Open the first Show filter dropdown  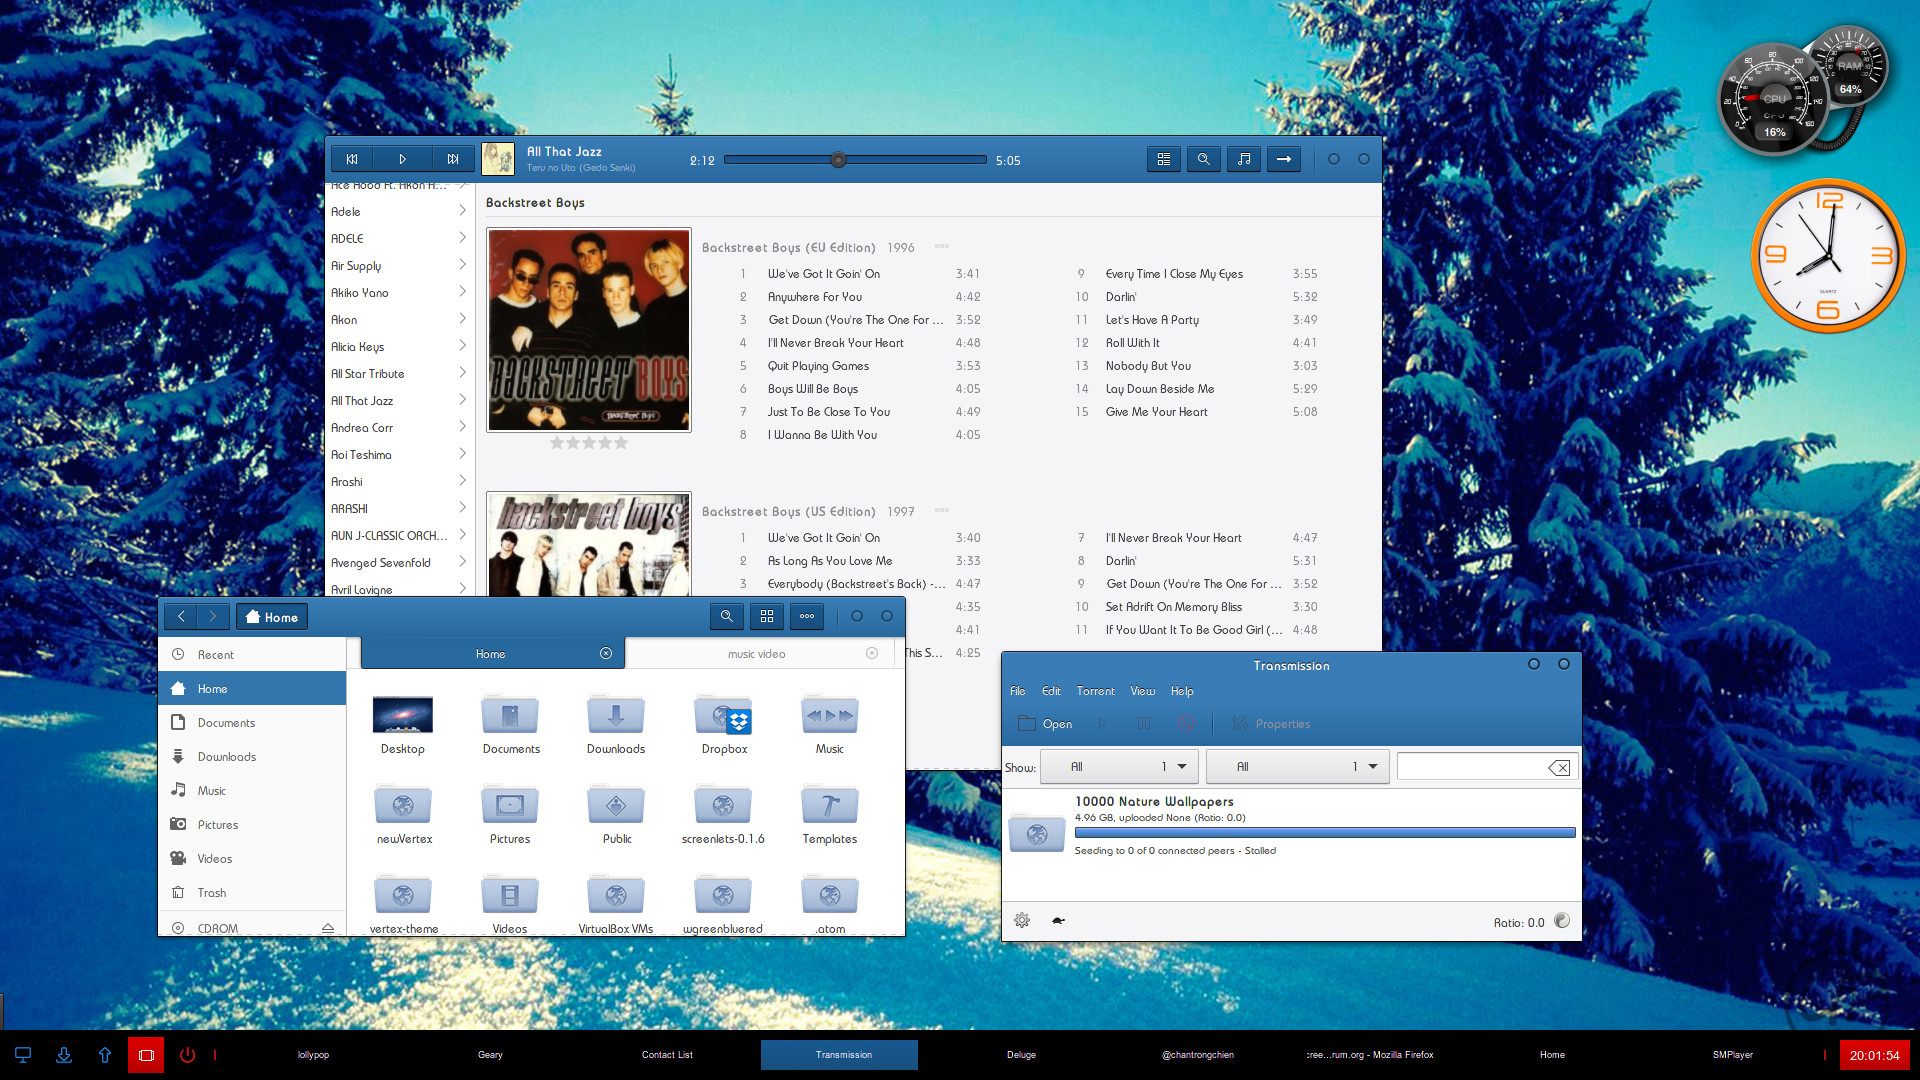pyautogui.click(x=1119, y=767)
